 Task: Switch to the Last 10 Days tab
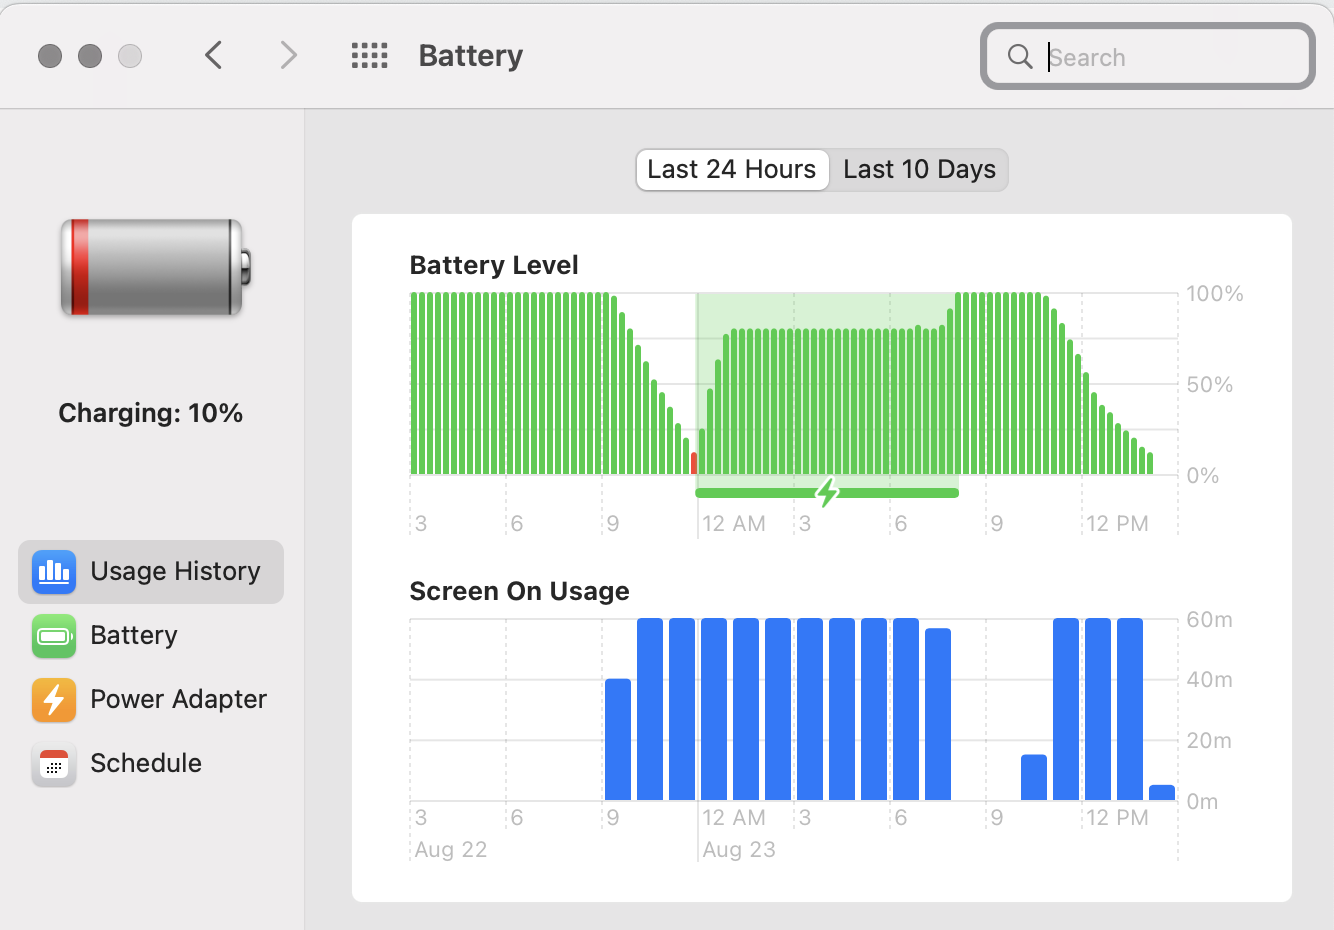coord(919,170)
